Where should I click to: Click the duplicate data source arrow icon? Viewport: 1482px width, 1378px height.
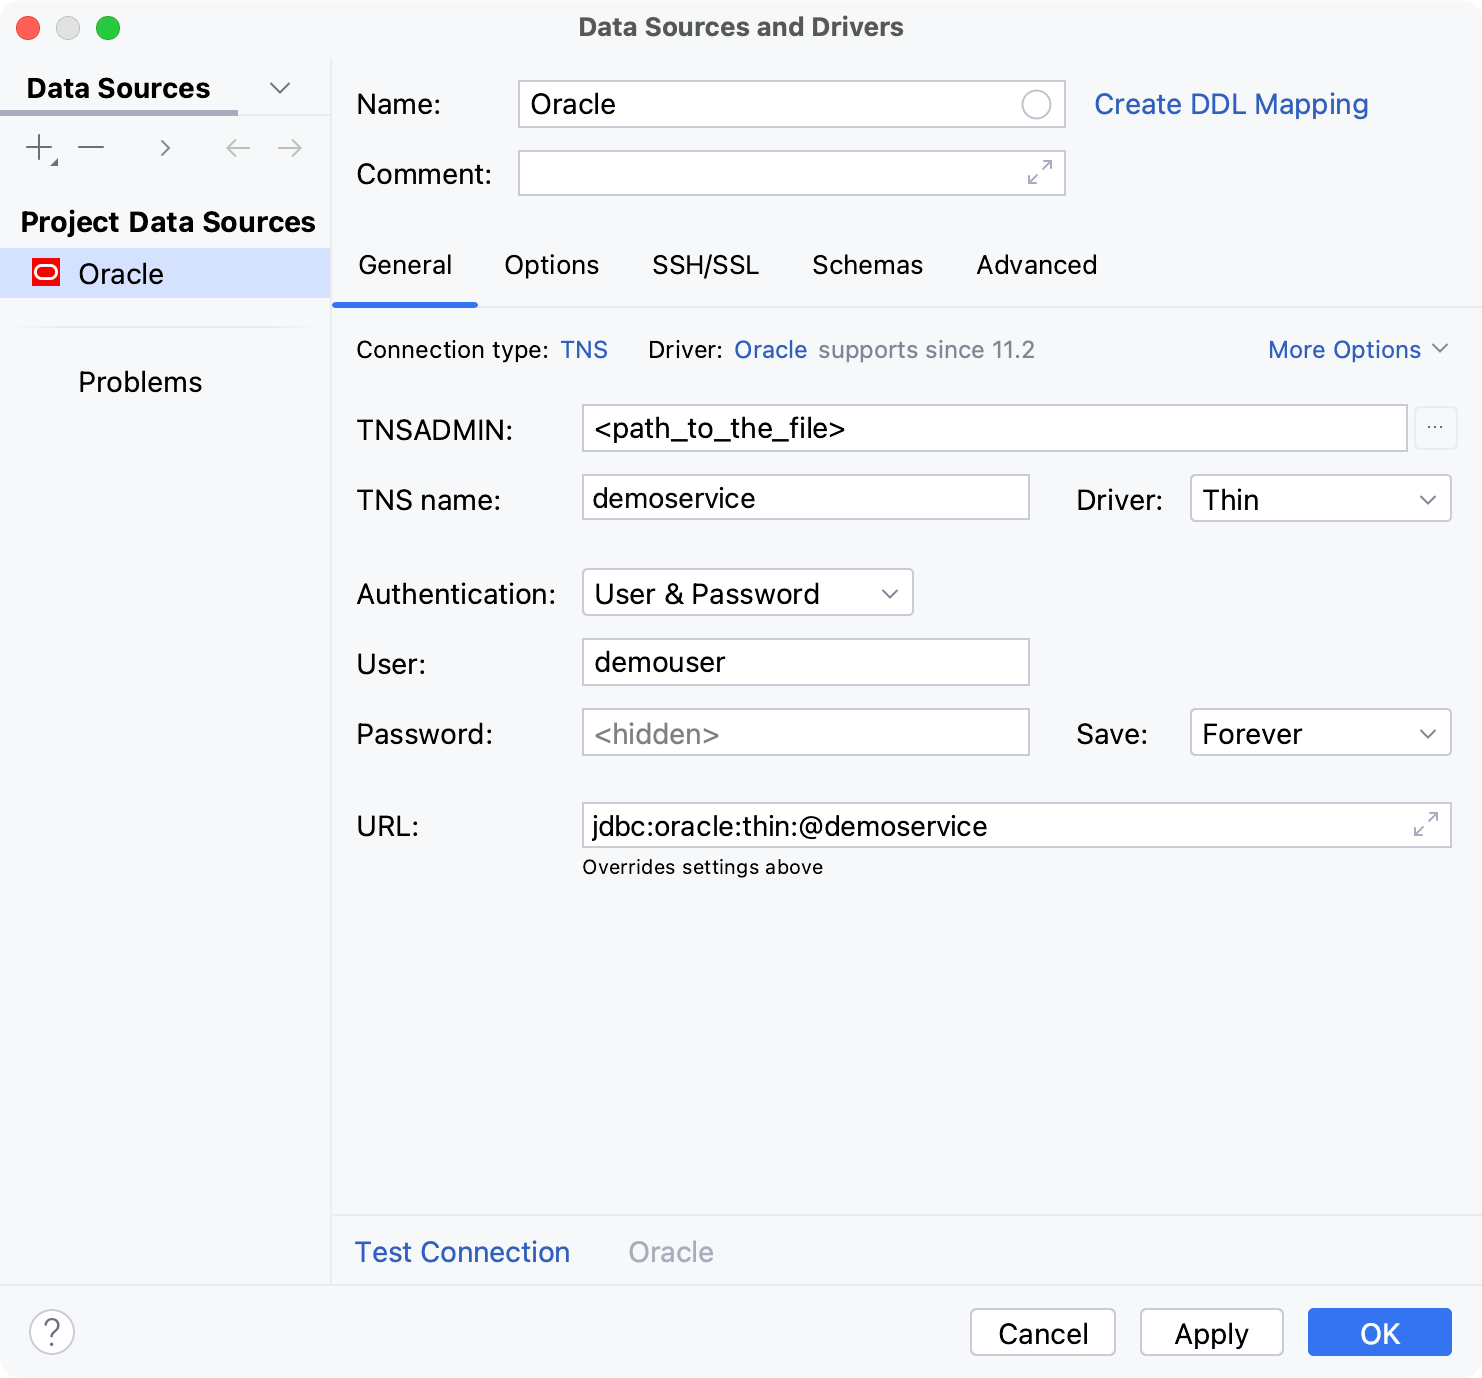165,147
